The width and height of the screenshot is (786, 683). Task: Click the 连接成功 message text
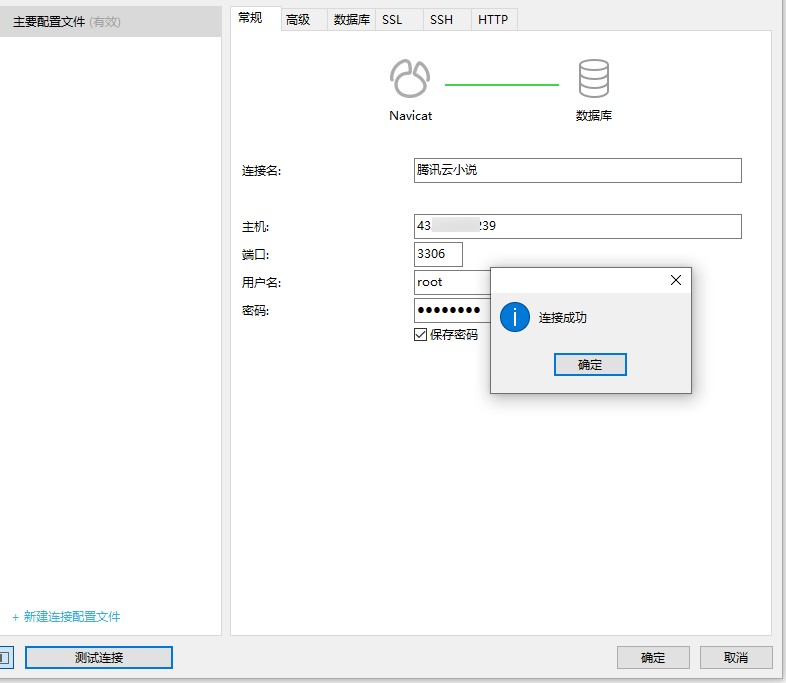[562, 318]
